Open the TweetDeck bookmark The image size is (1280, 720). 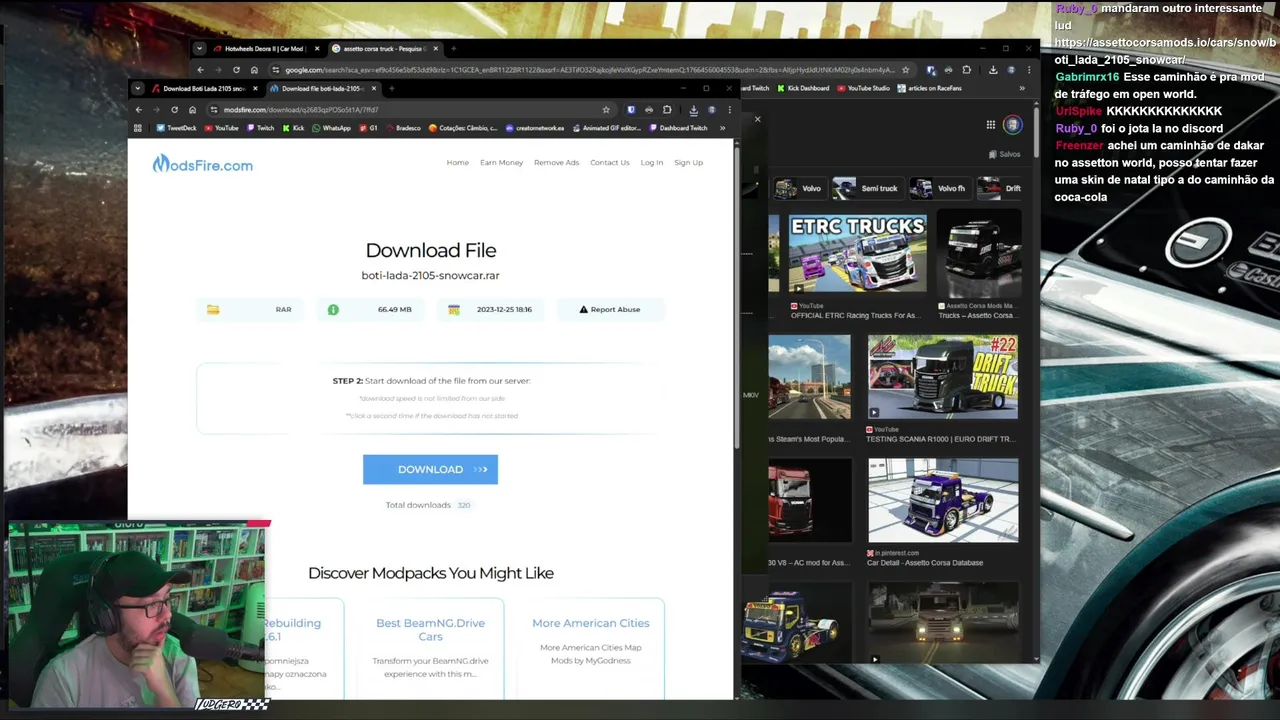point(176,128)
